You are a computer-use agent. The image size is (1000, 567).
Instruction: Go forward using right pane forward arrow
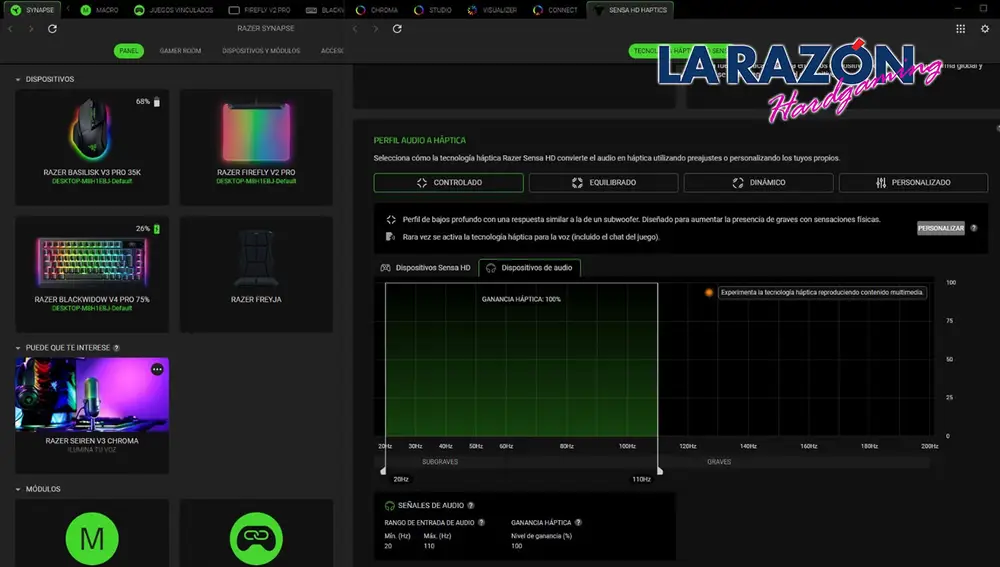pos(376,29)
